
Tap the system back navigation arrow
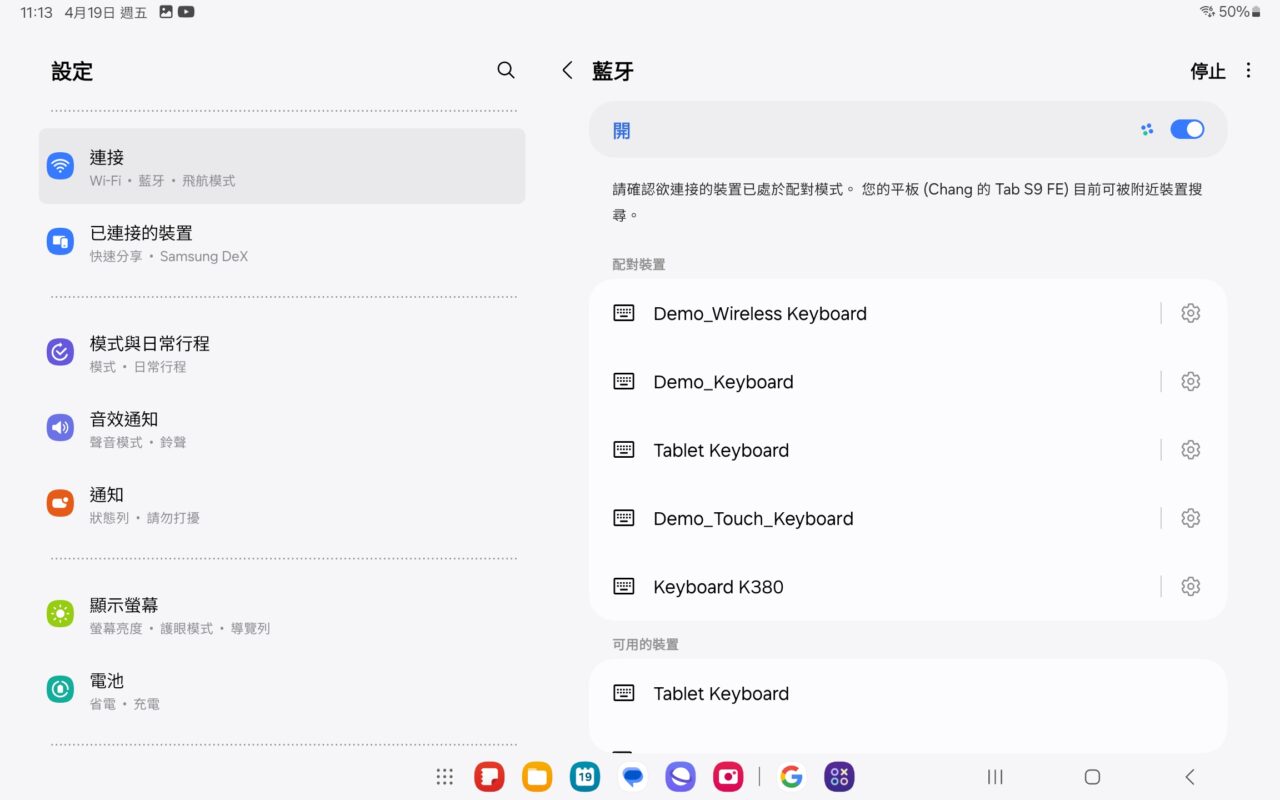tap(1189, 777)
